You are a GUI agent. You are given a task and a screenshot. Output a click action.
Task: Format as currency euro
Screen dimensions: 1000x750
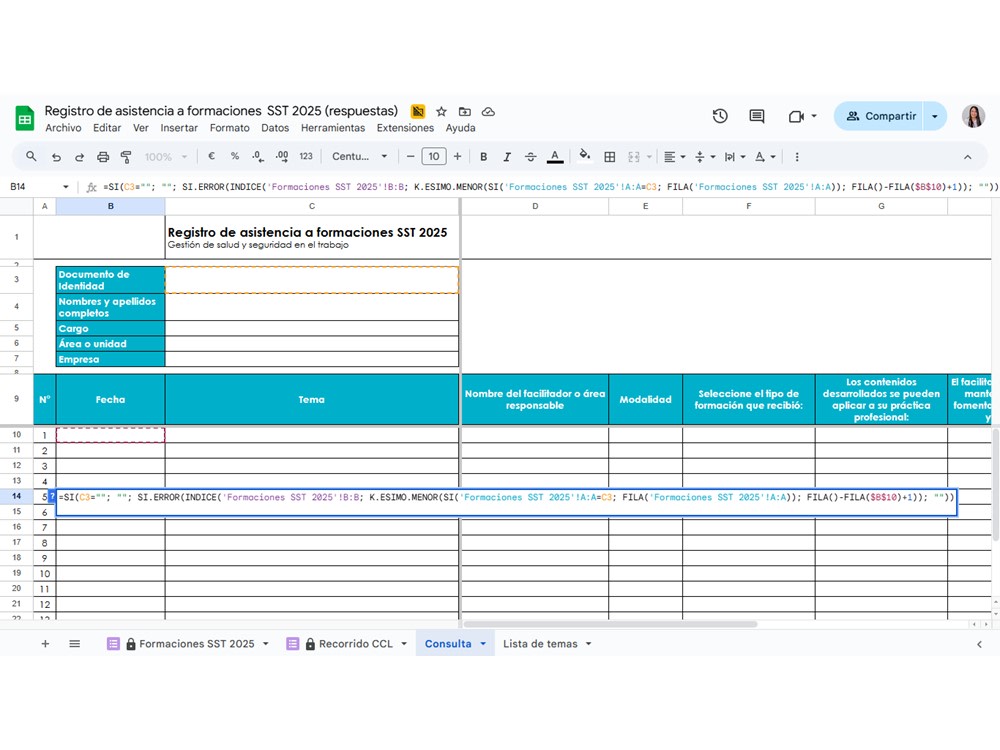click(212, 156)
